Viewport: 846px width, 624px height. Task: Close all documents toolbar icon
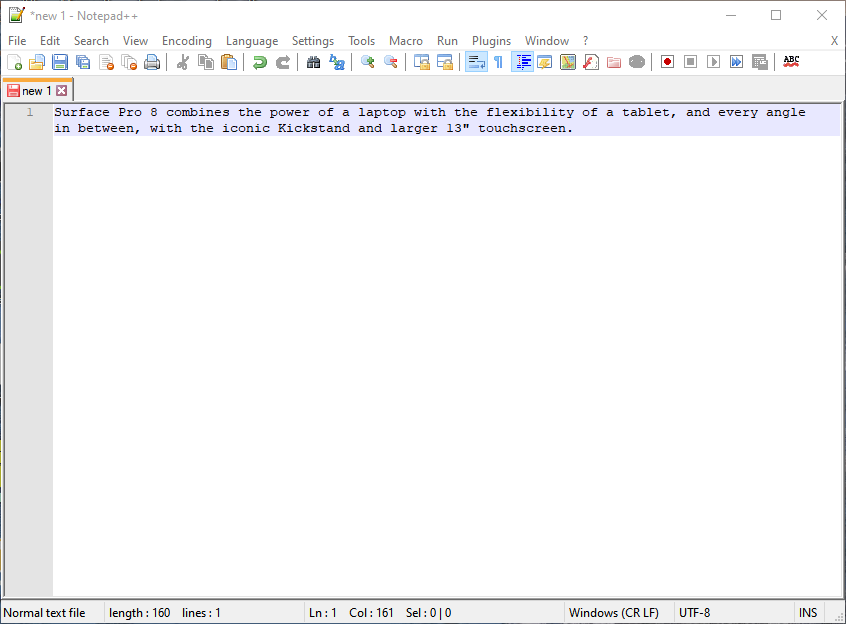129,63
